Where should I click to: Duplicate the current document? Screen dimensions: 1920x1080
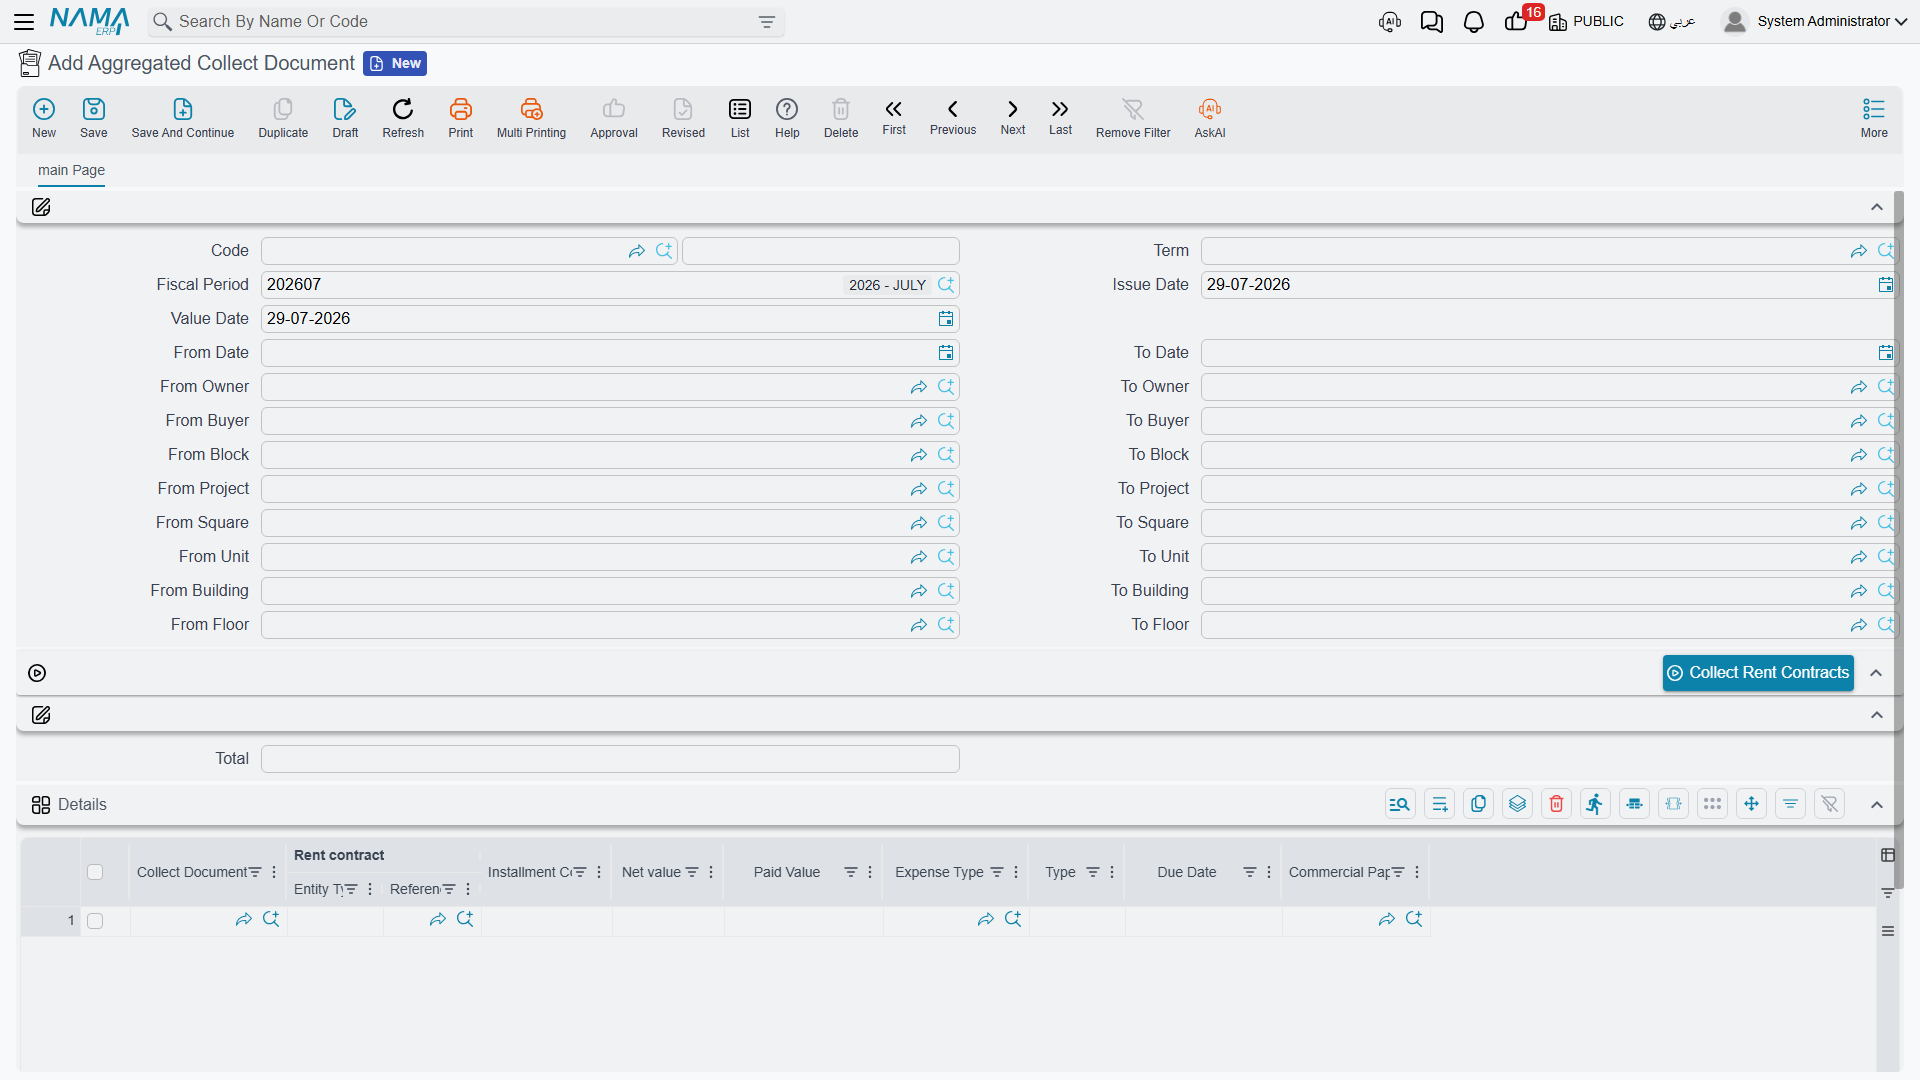pyautogui.click(x=283, y=118)
